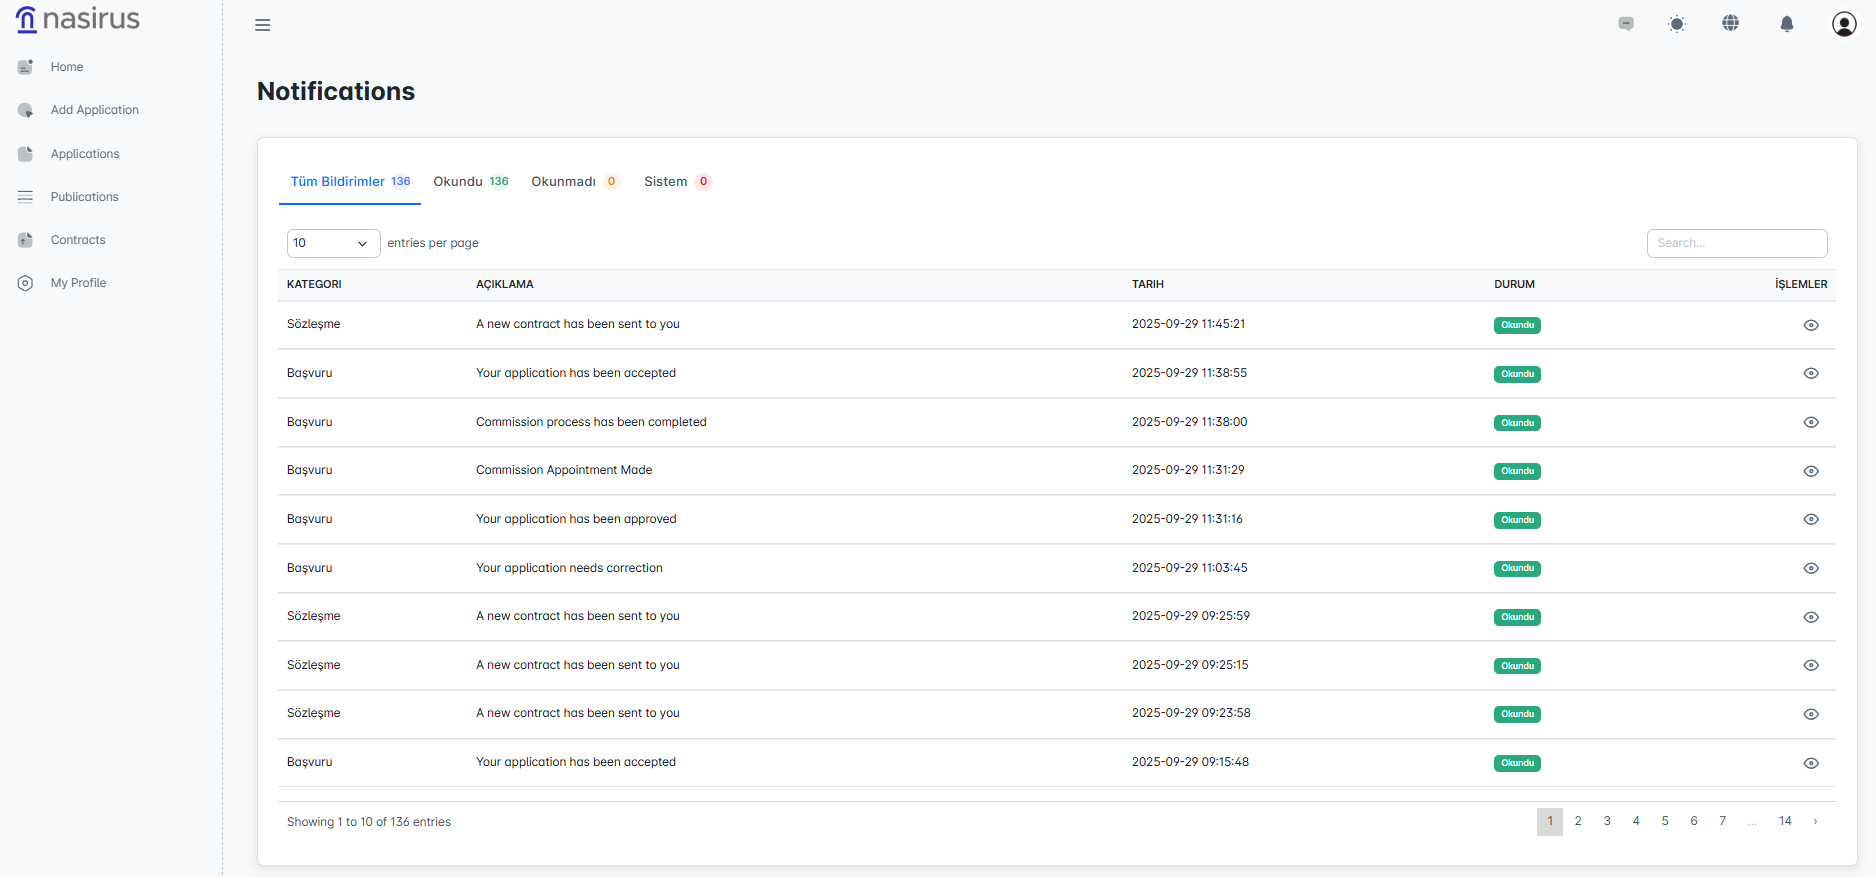Sort table by TARIH column header
The height and width of the screenshot is (877, 1876).
click(x=1147, y=284)
